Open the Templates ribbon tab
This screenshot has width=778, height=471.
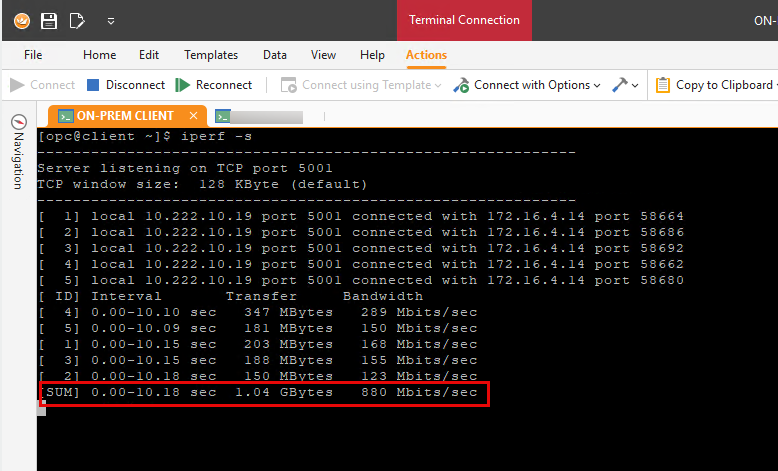tap(211, 55)
